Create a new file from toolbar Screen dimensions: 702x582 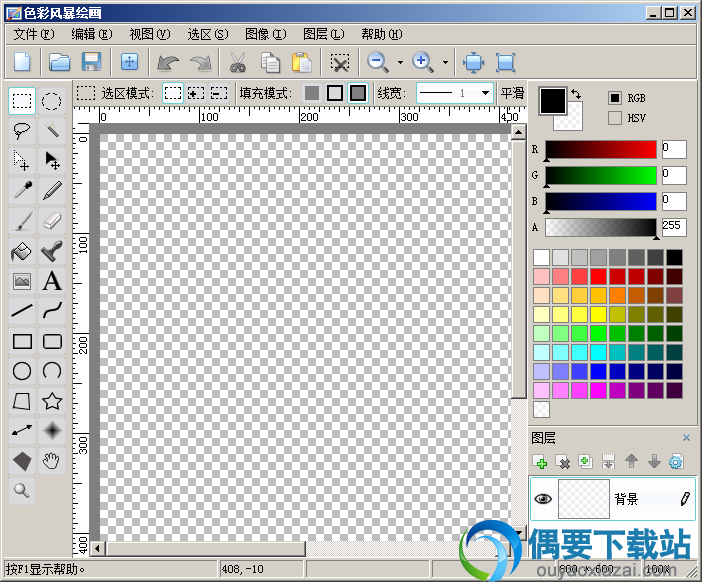click(22, 62)
